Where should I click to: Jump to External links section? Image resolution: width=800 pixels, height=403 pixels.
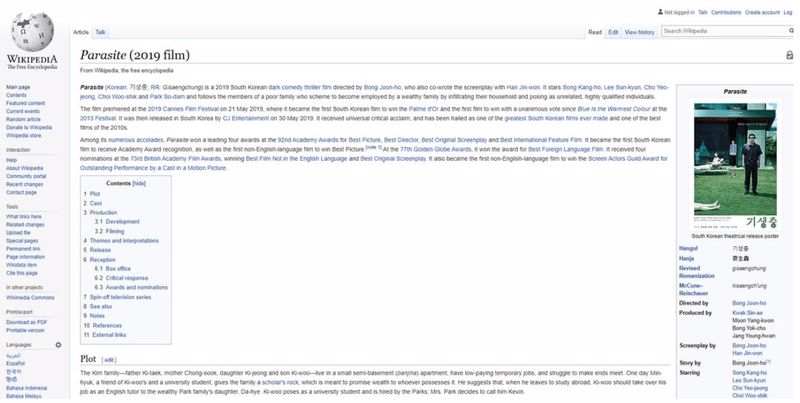click(x=109, y=335)
